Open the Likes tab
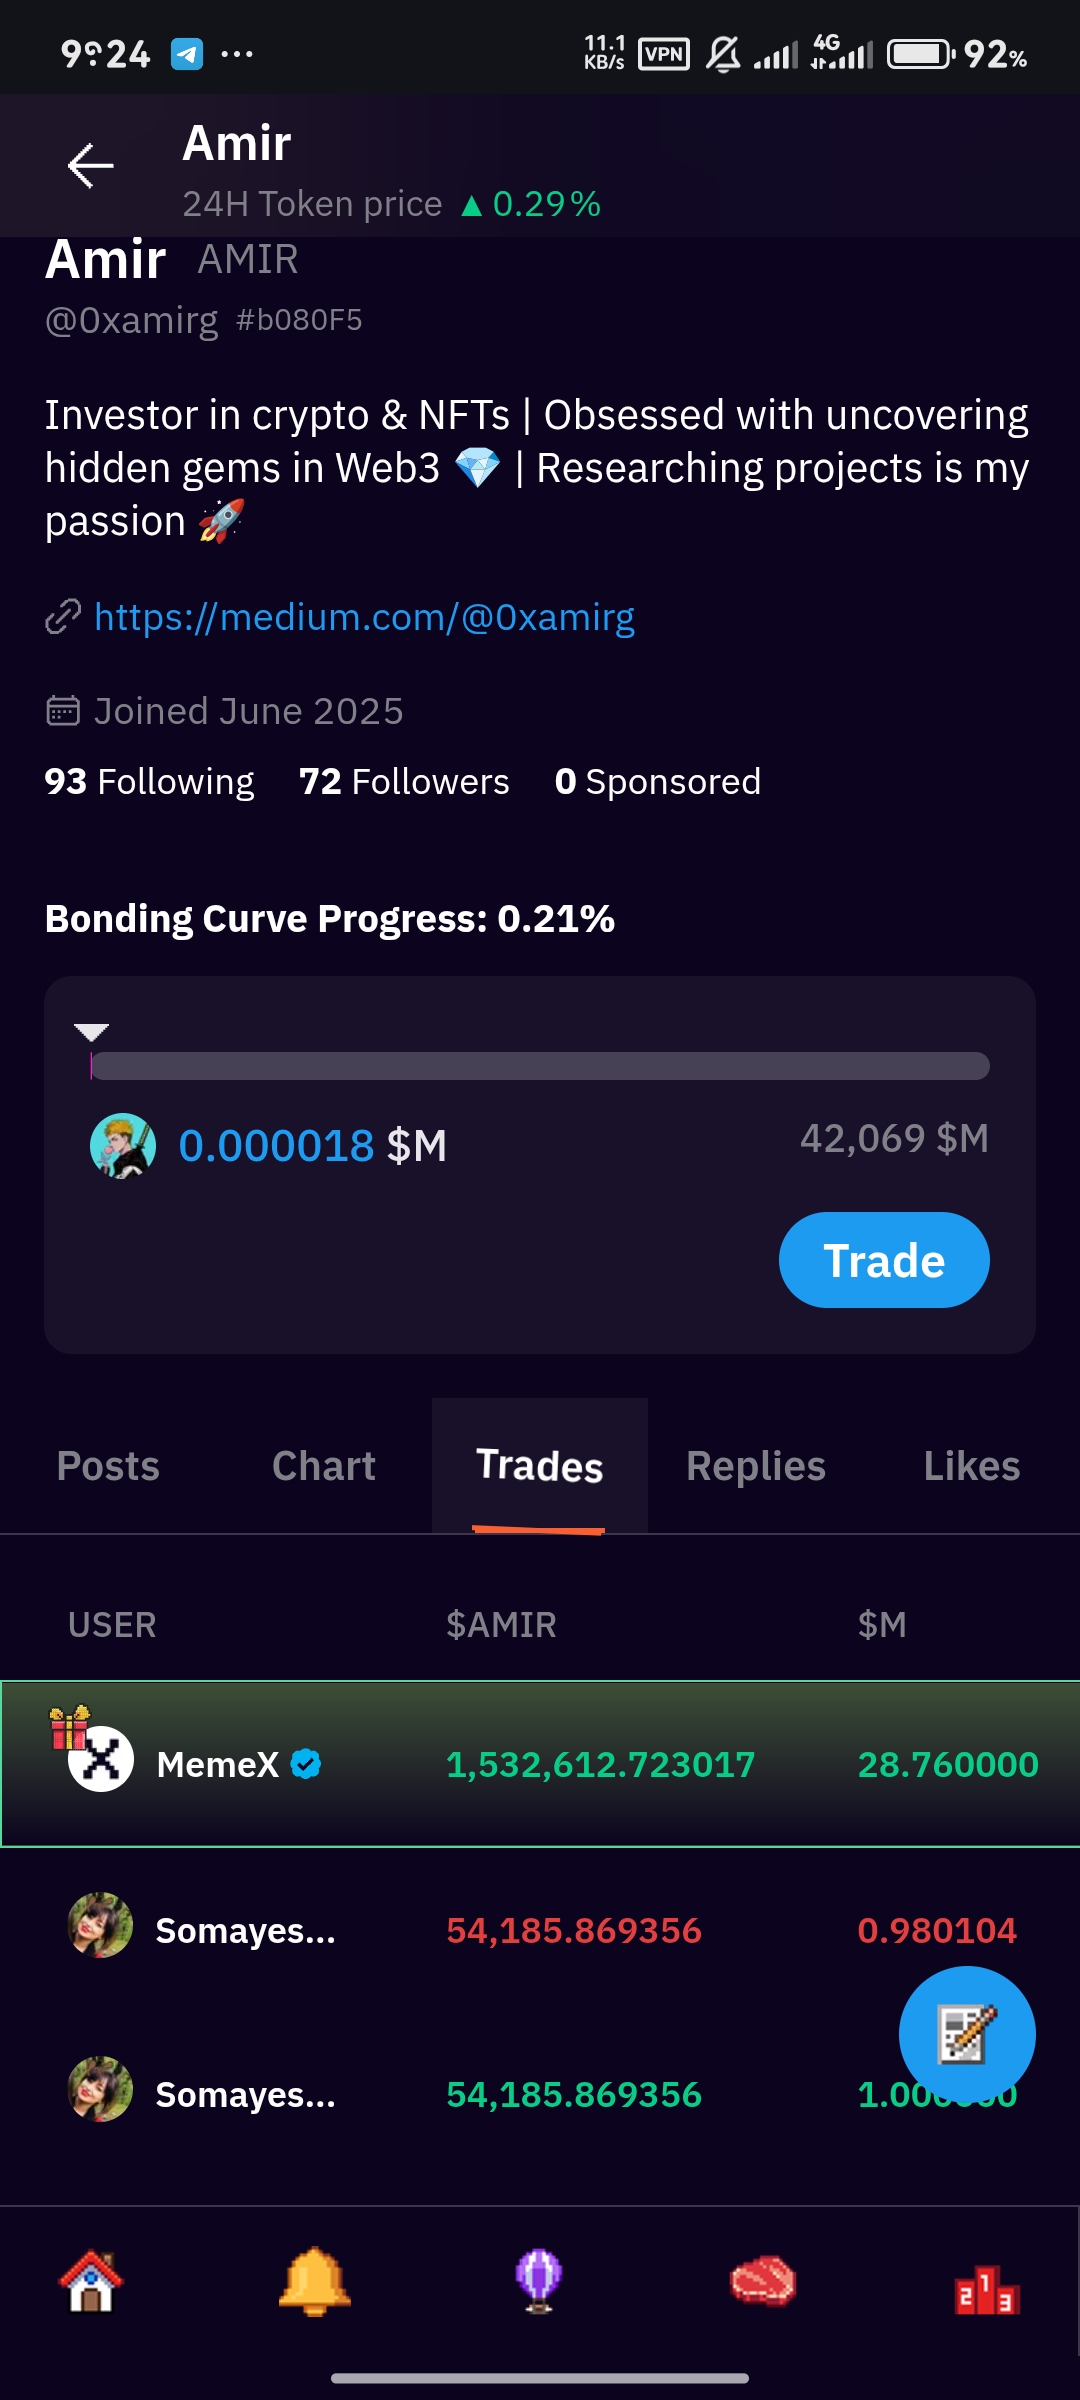The image size is (1080, 2400). point(971,1466)
